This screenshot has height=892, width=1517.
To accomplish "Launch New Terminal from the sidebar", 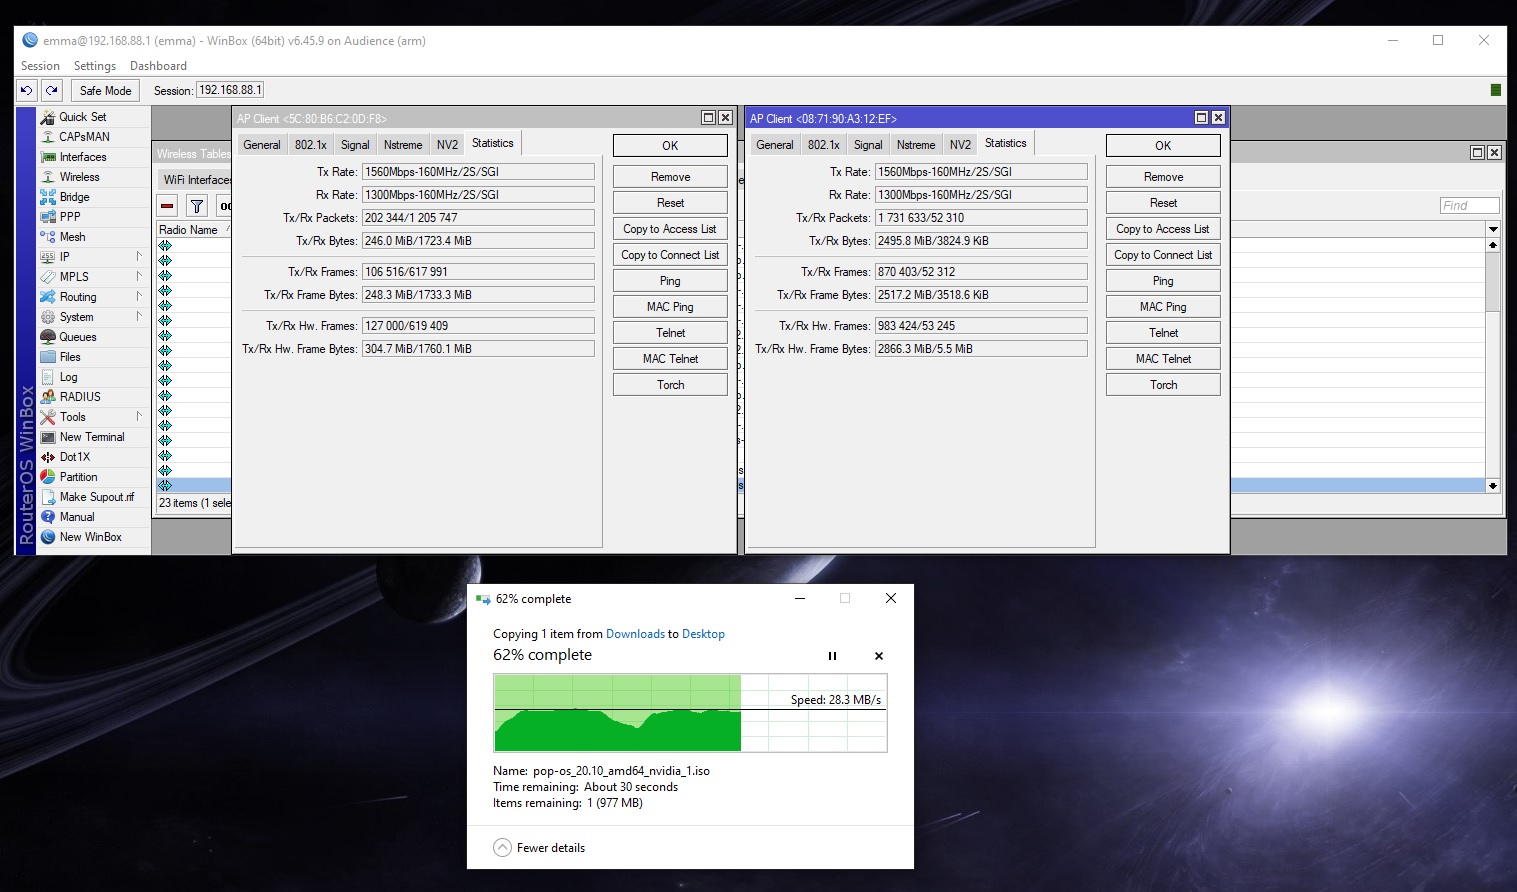I will point(92,437).
